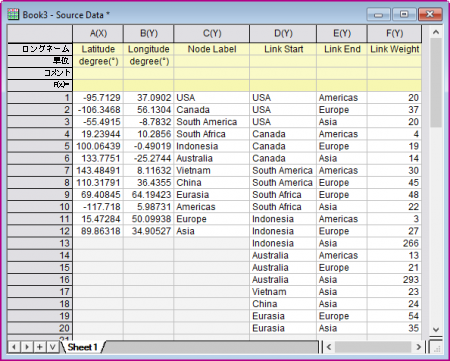The height and width of the screenshot is (361, 450).
Task: Close the Book3 window
Action: pos(430,15)
